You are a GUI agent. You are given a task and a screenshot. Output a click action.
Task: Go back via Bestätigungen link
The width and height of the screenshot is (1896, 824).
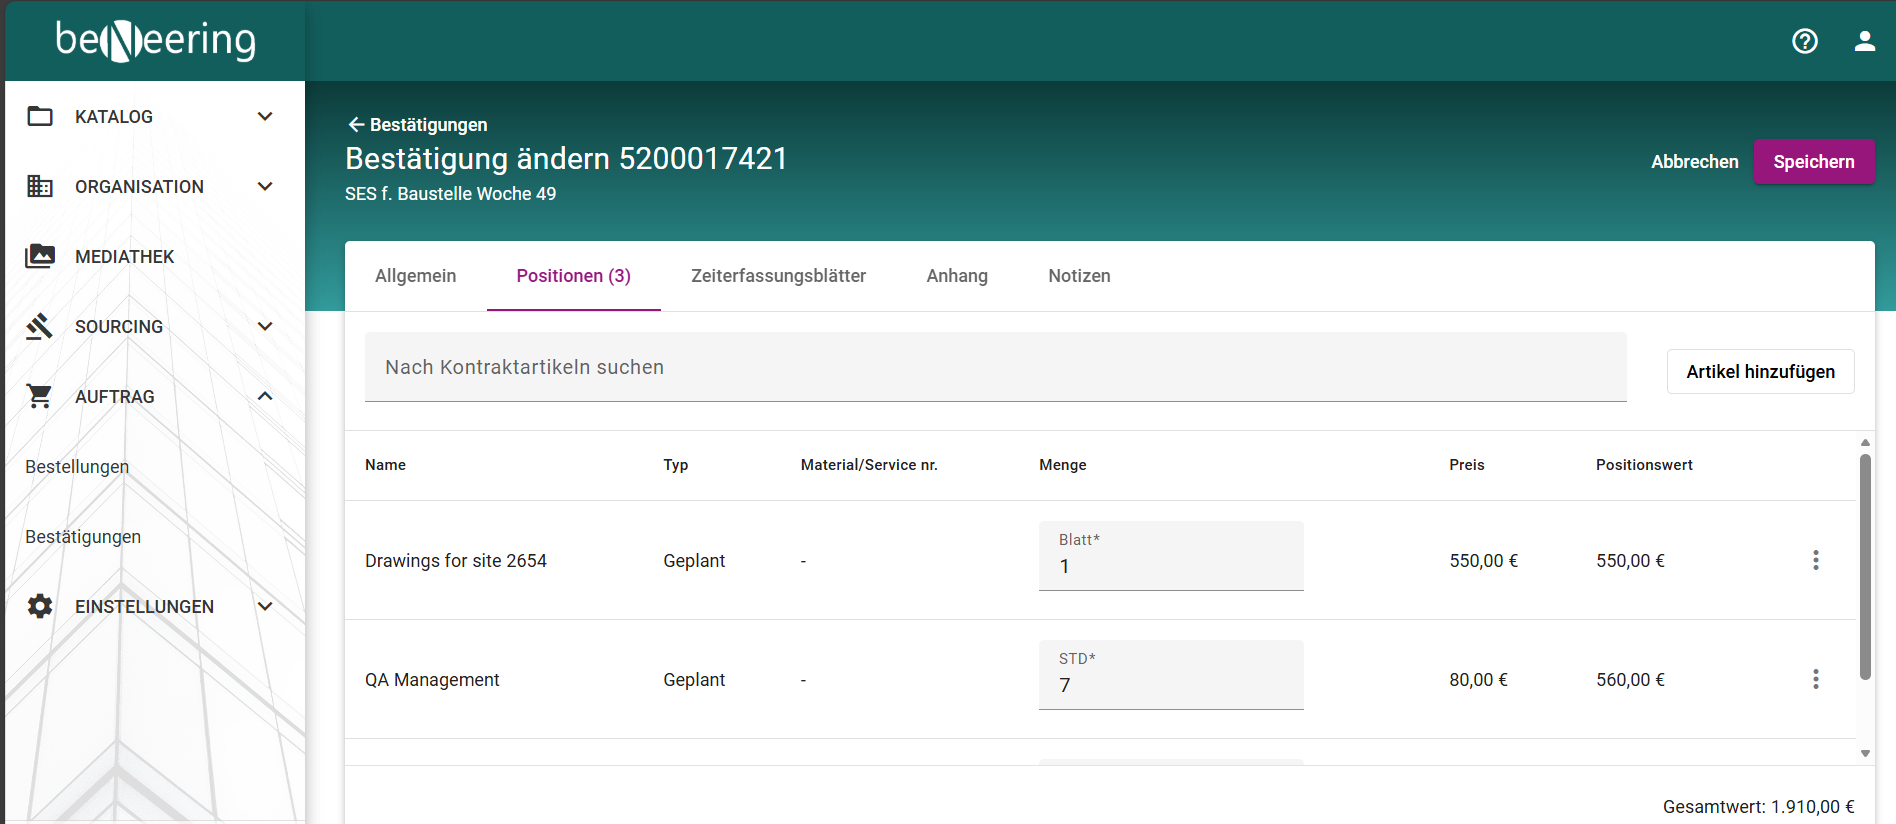tap(418, 125)
